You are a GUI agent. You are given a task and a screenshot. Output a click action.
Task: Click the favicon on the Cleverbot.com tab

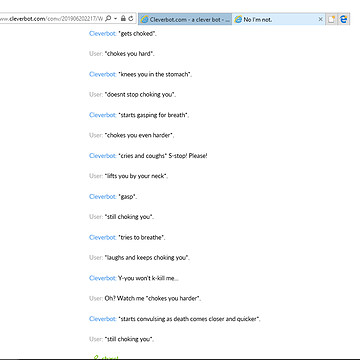coord(145,19)
